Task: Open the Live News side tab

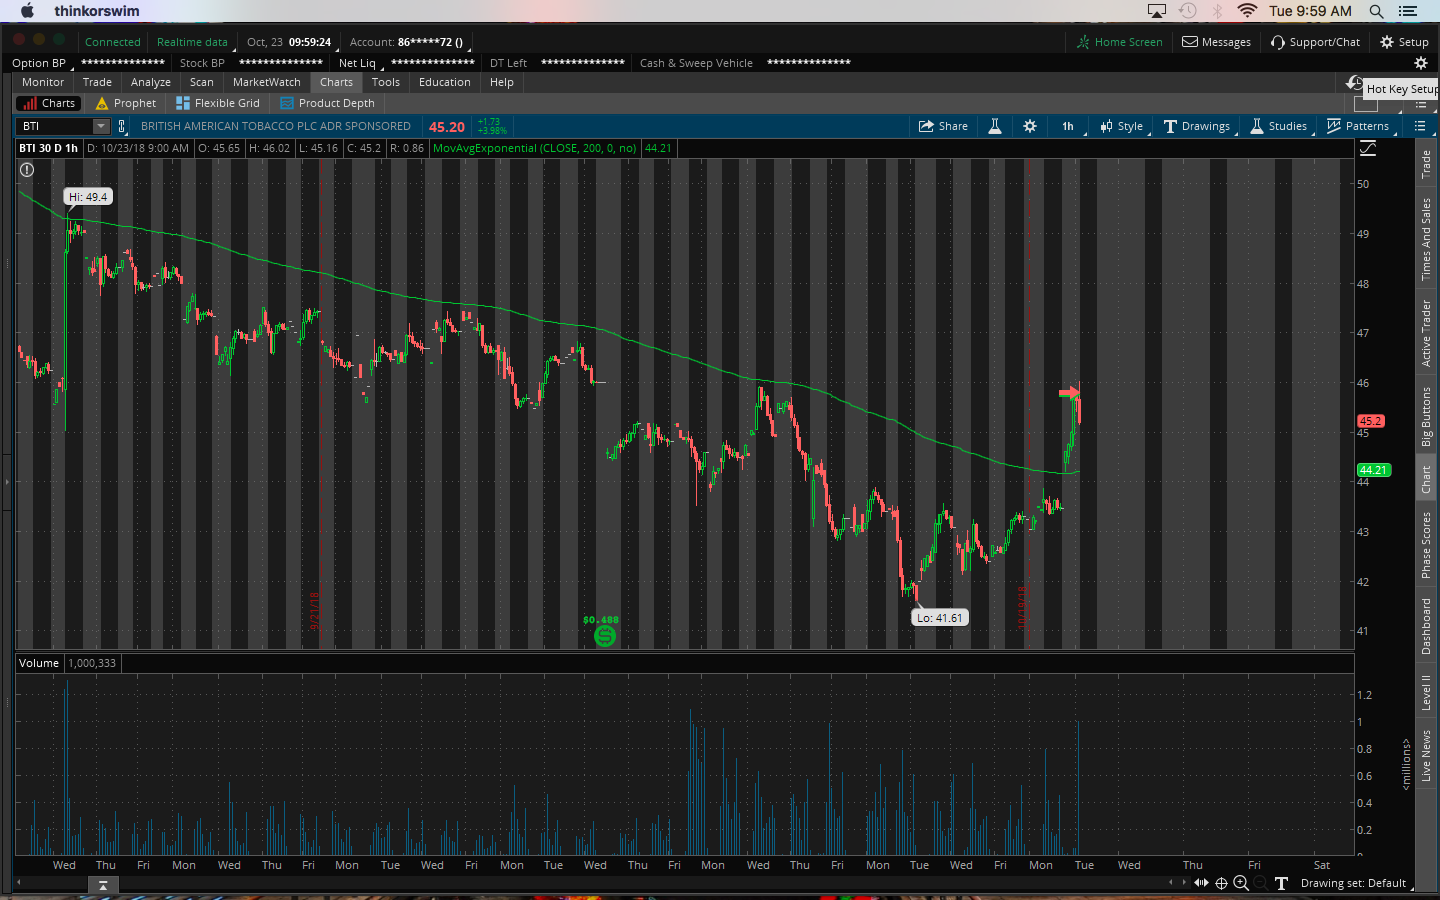Action: (1426, 755)
